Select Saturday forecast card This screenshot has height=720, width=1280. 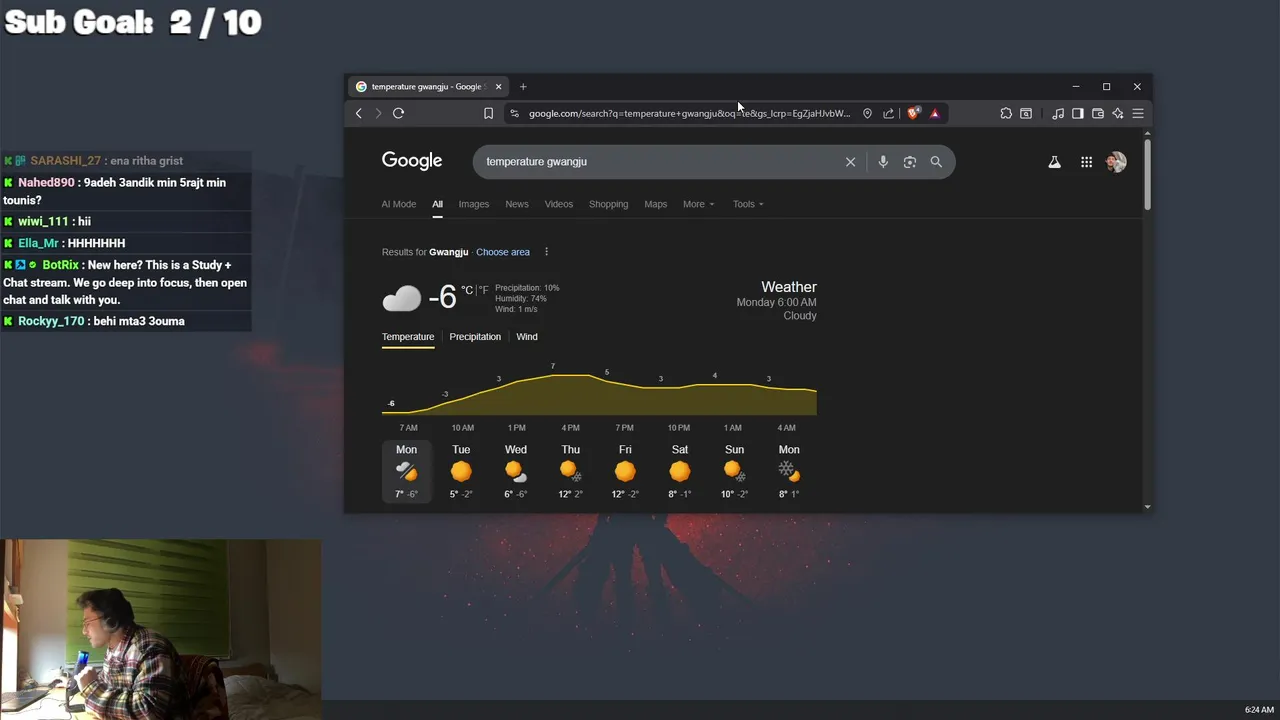click(x=680, y=471)
